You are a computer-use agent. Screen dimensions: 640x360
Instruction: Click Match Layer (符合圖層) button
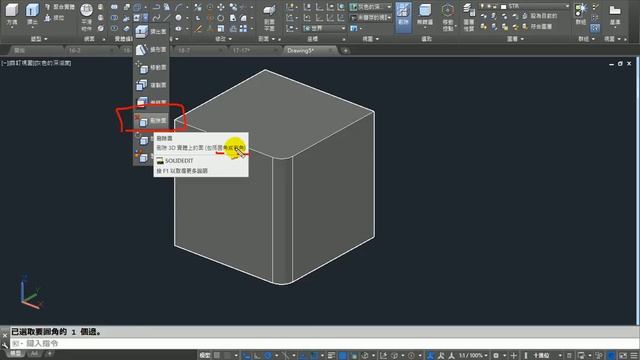click(536, 27)
